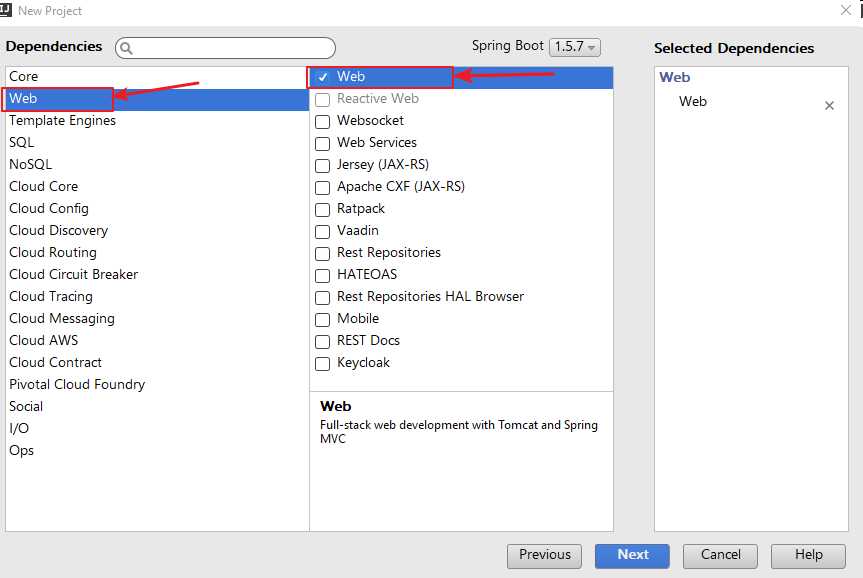Check the Keycloak dependency box
The height and width of the screenshot is (578, 863).
pos(323,363)
